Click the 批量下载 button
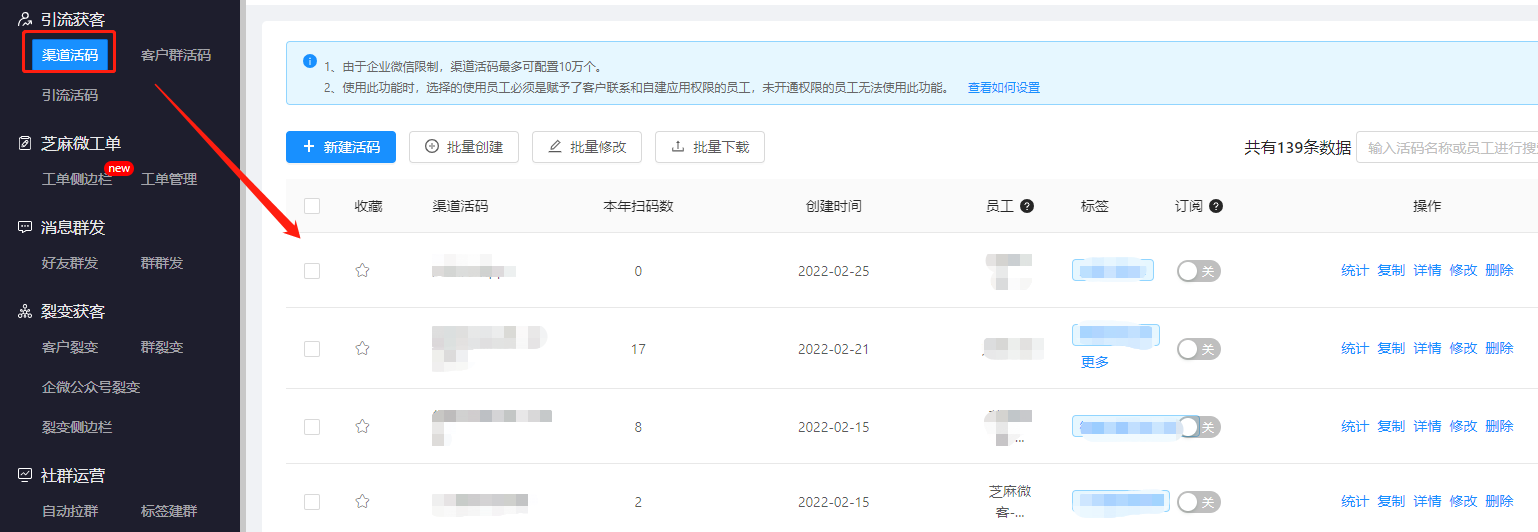Viewport: 1538px width, 532px height. [710, 147]
